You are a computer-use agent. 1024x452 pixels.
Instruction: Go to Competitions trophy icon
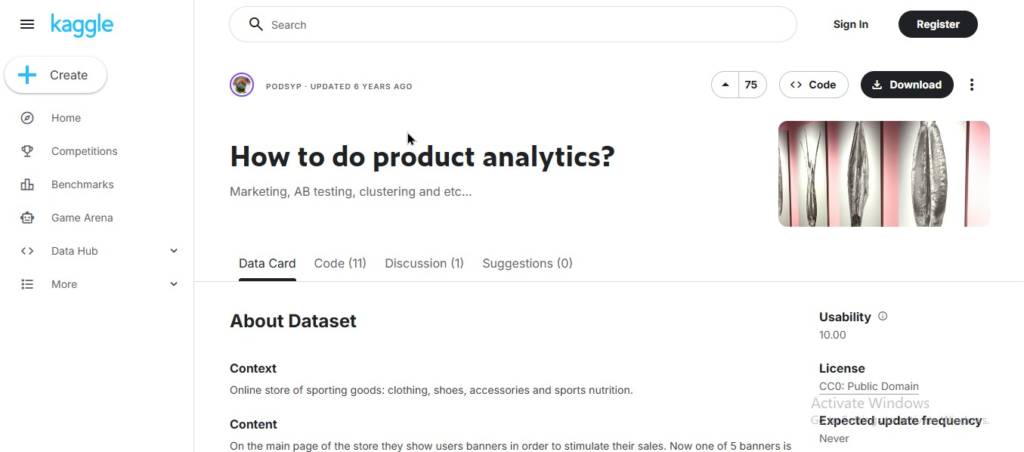tap(28, 151)
